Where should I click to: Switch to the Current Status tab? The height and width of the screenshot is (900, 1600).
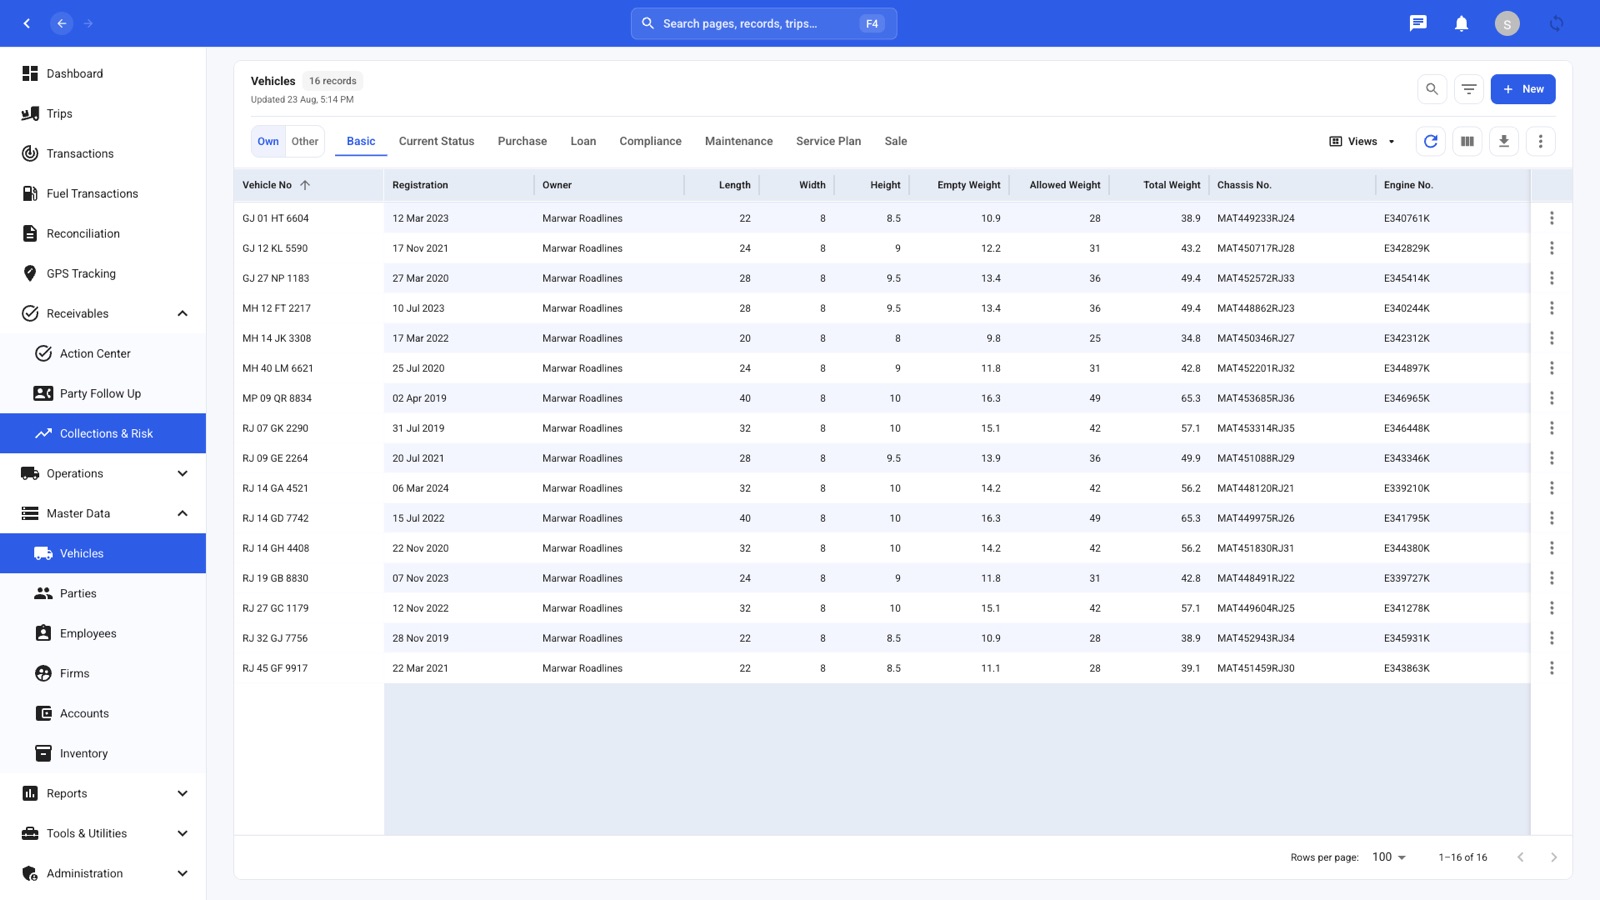(436, 141)
